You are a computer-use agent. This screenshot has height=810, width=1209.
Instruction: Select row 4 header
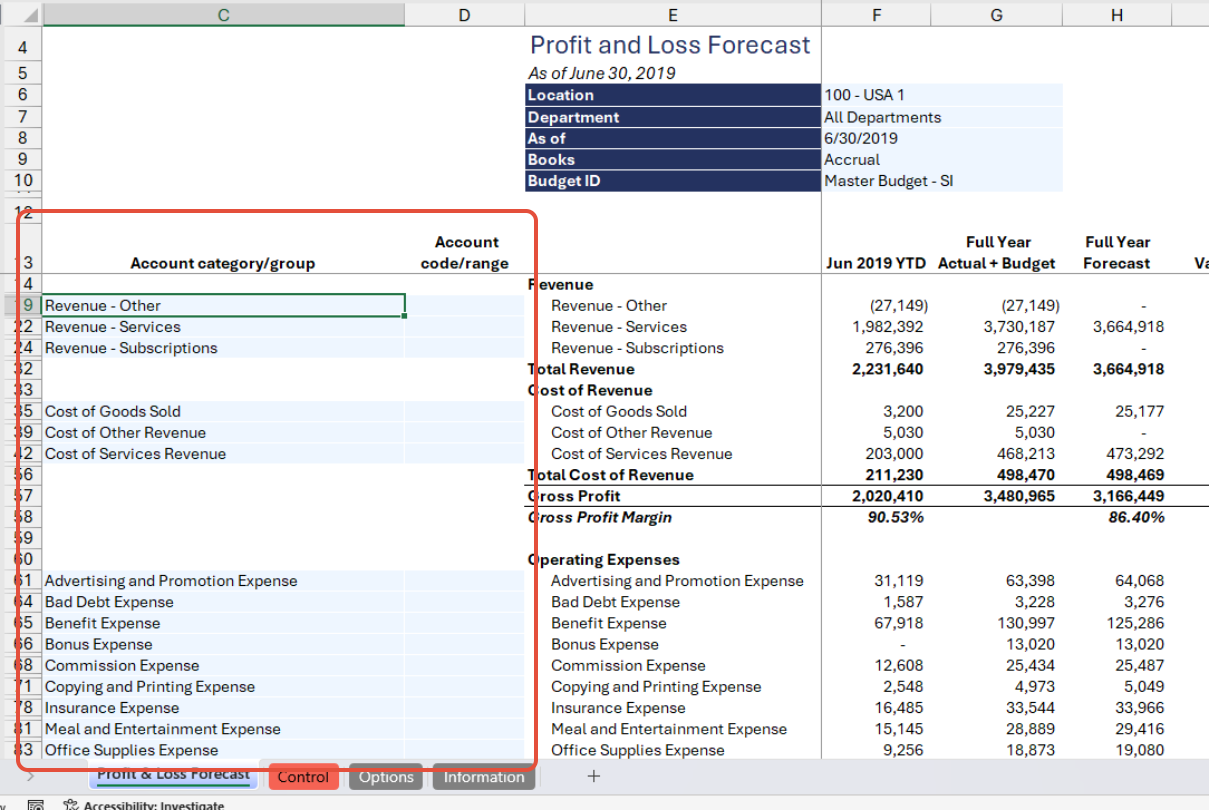click(22, 46)
